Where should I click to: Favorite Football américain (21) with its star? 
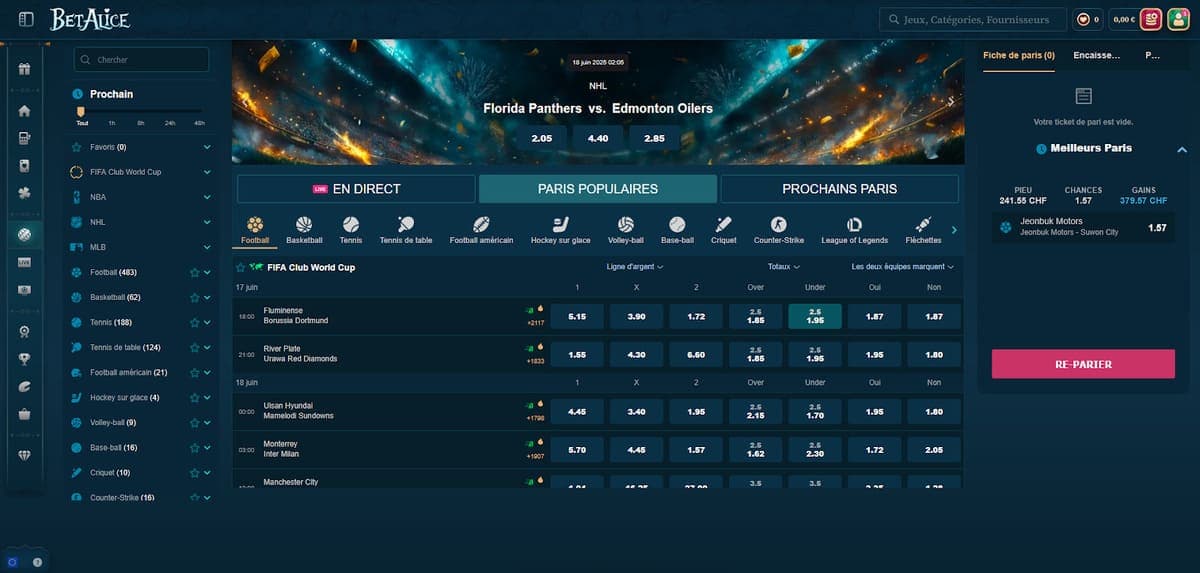click(195, 372)
